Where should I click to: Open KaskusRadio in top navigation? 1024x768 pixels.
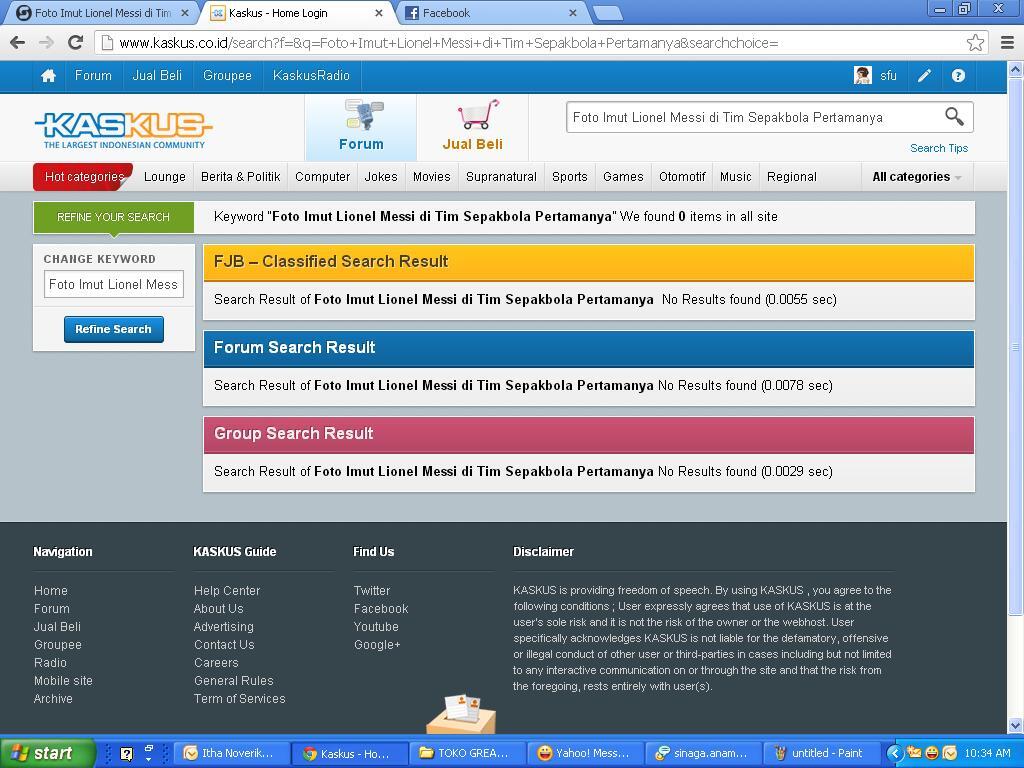pyautogui.click(x=311, y=76)
